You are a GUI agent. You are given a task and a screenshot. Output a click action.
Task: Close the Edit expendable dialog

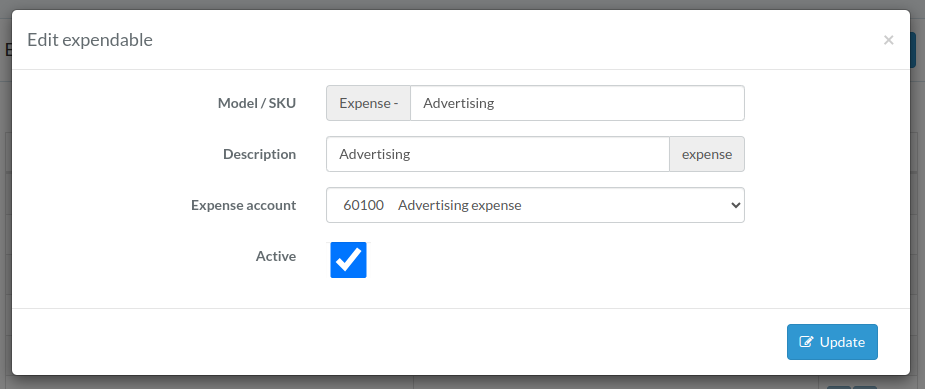(x=888, y=40)
